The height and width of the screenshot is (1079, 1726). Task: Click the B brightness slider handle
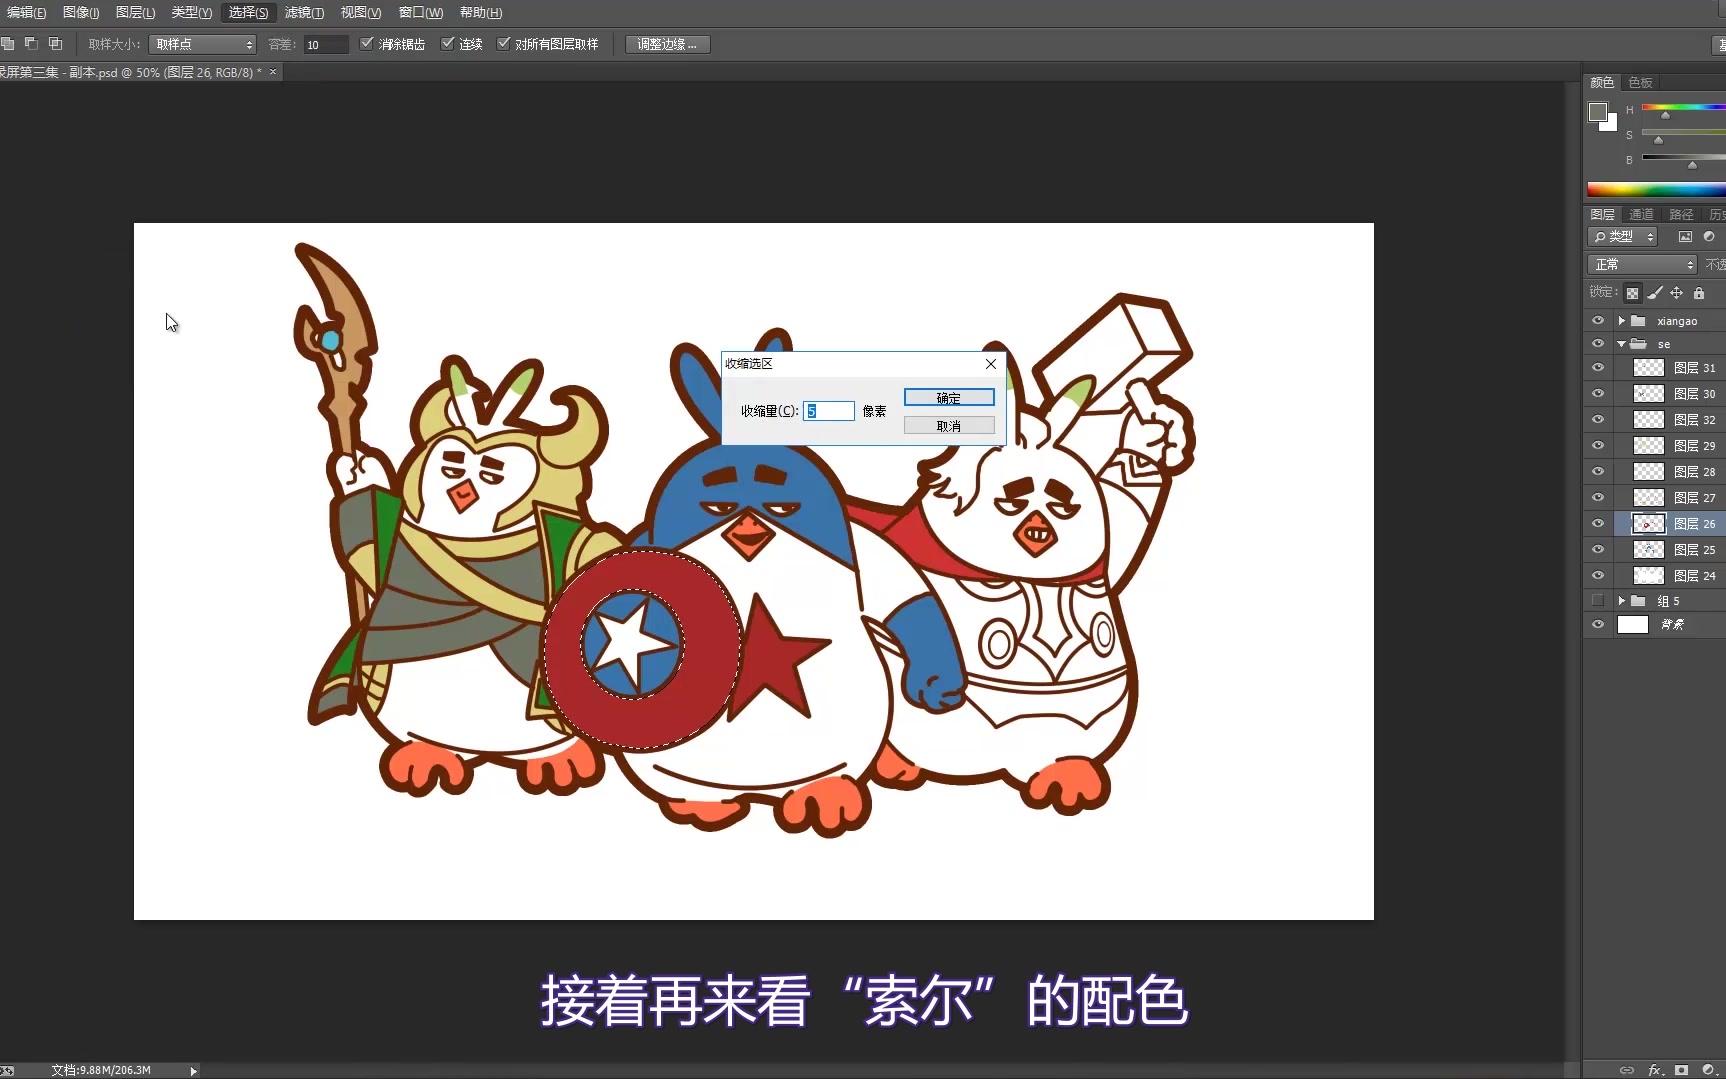pyautogui.click(x=1692, y=165)
